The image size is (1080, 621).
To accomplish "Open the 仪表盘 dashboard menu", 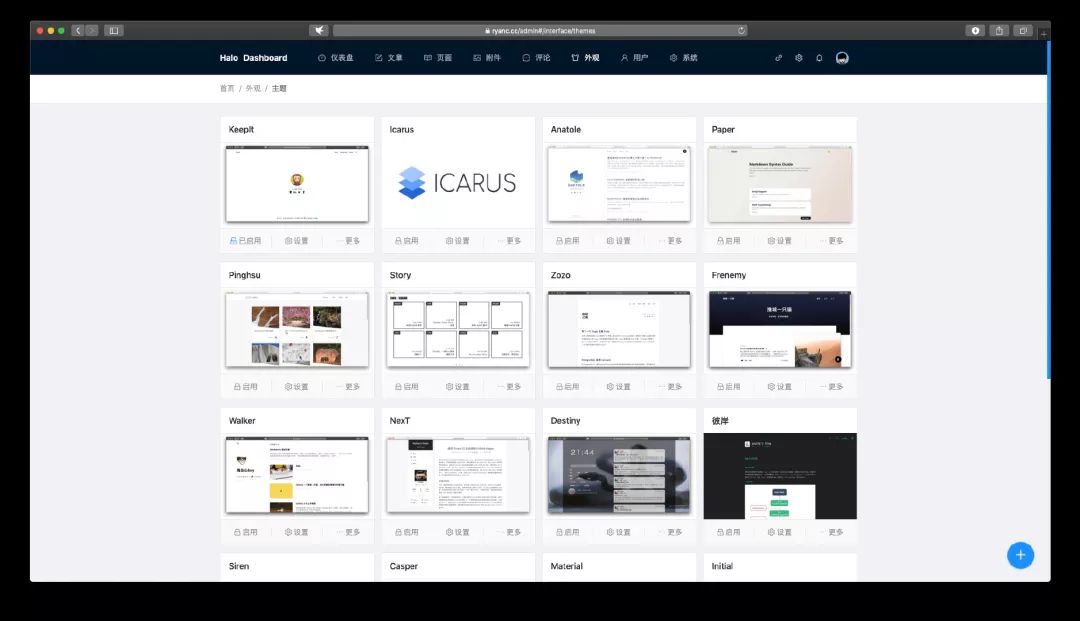I will point(335,58).
